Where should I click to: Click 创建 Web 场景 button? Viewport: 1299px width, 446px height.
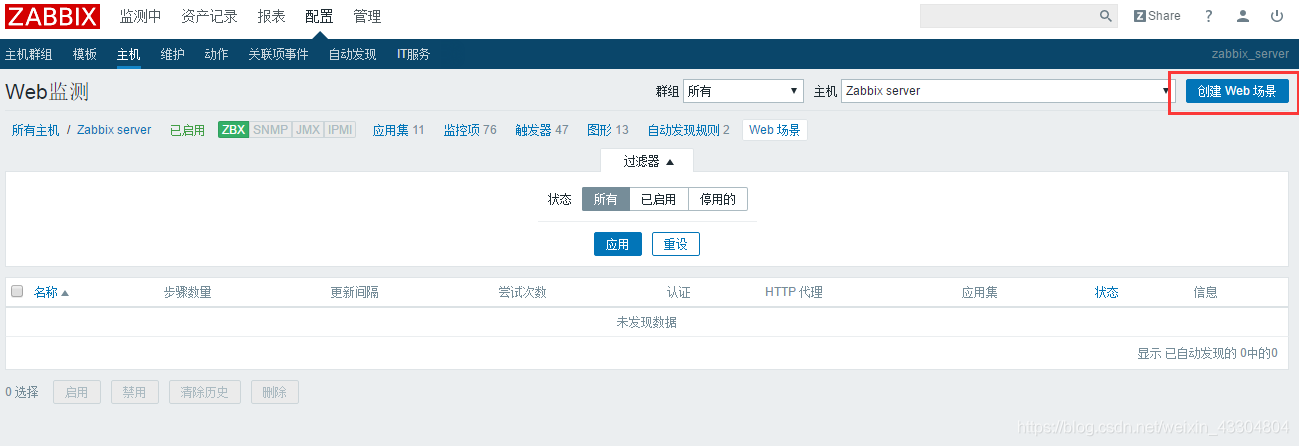pyautogui.click(x=1237, y=91)
